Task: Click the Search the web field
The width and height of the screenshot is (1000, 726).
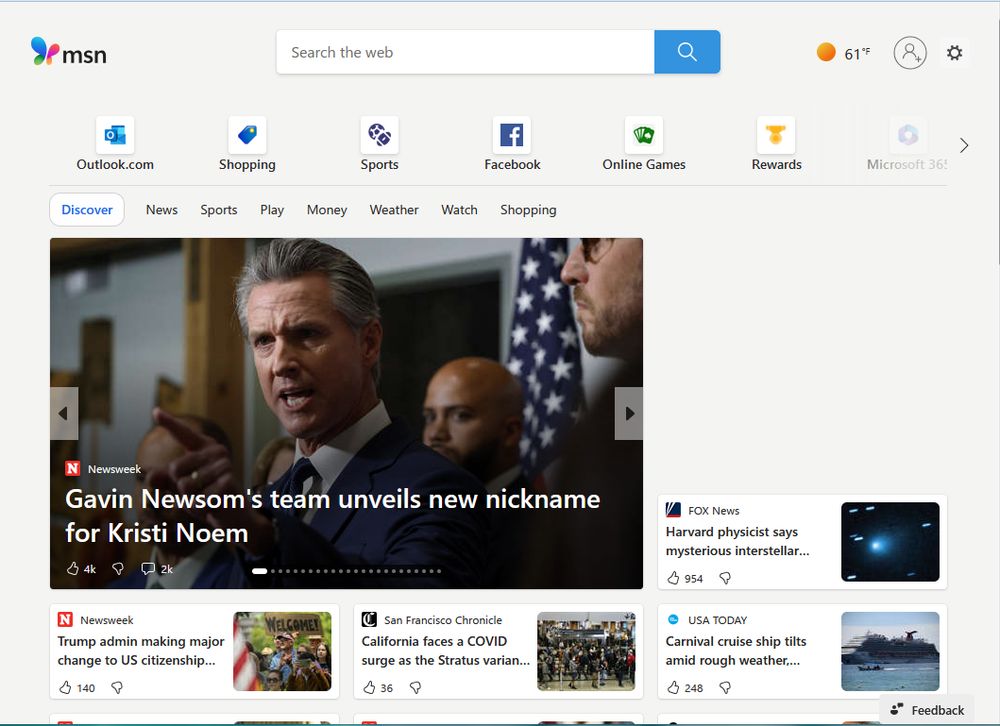Action: [x=466, y=52]
